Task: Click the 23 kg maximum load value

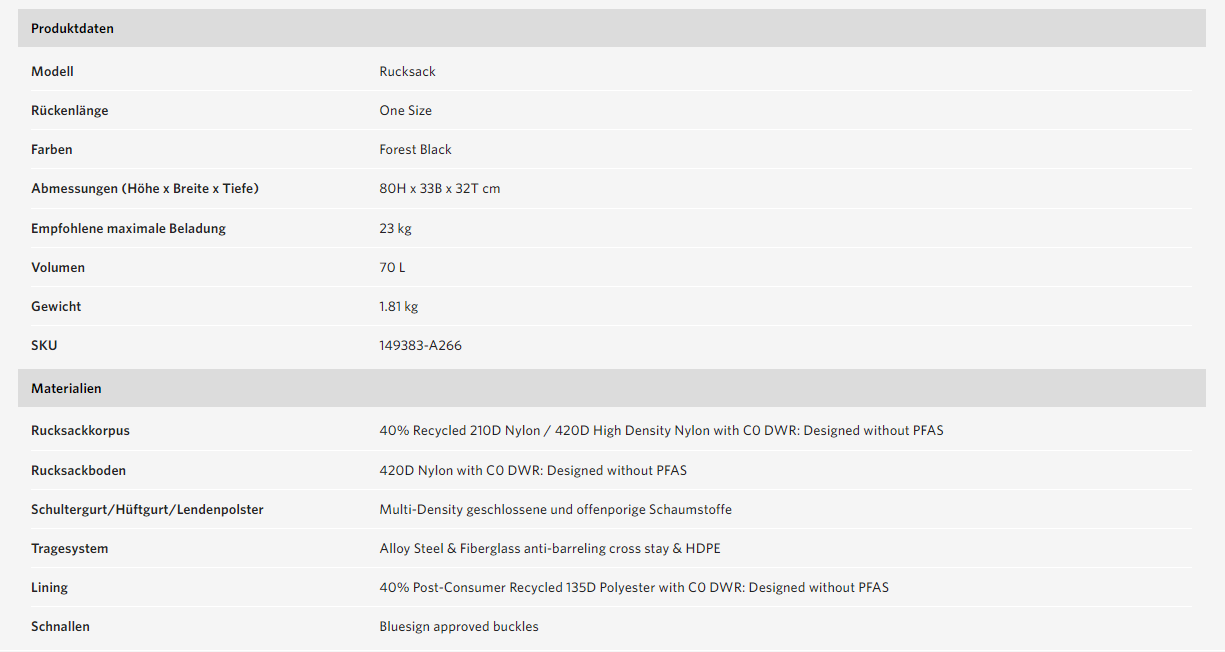Action: (395, 228)
